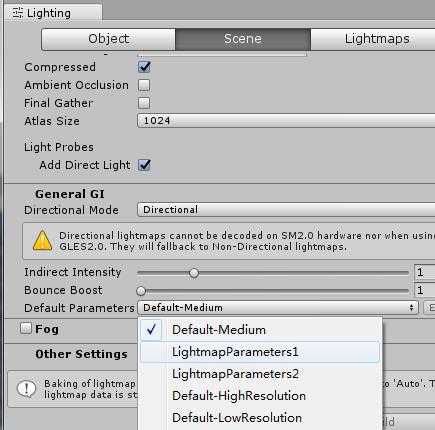Enable the Fog checkbox
435x430 pixels.
click(x=26, y=328)
